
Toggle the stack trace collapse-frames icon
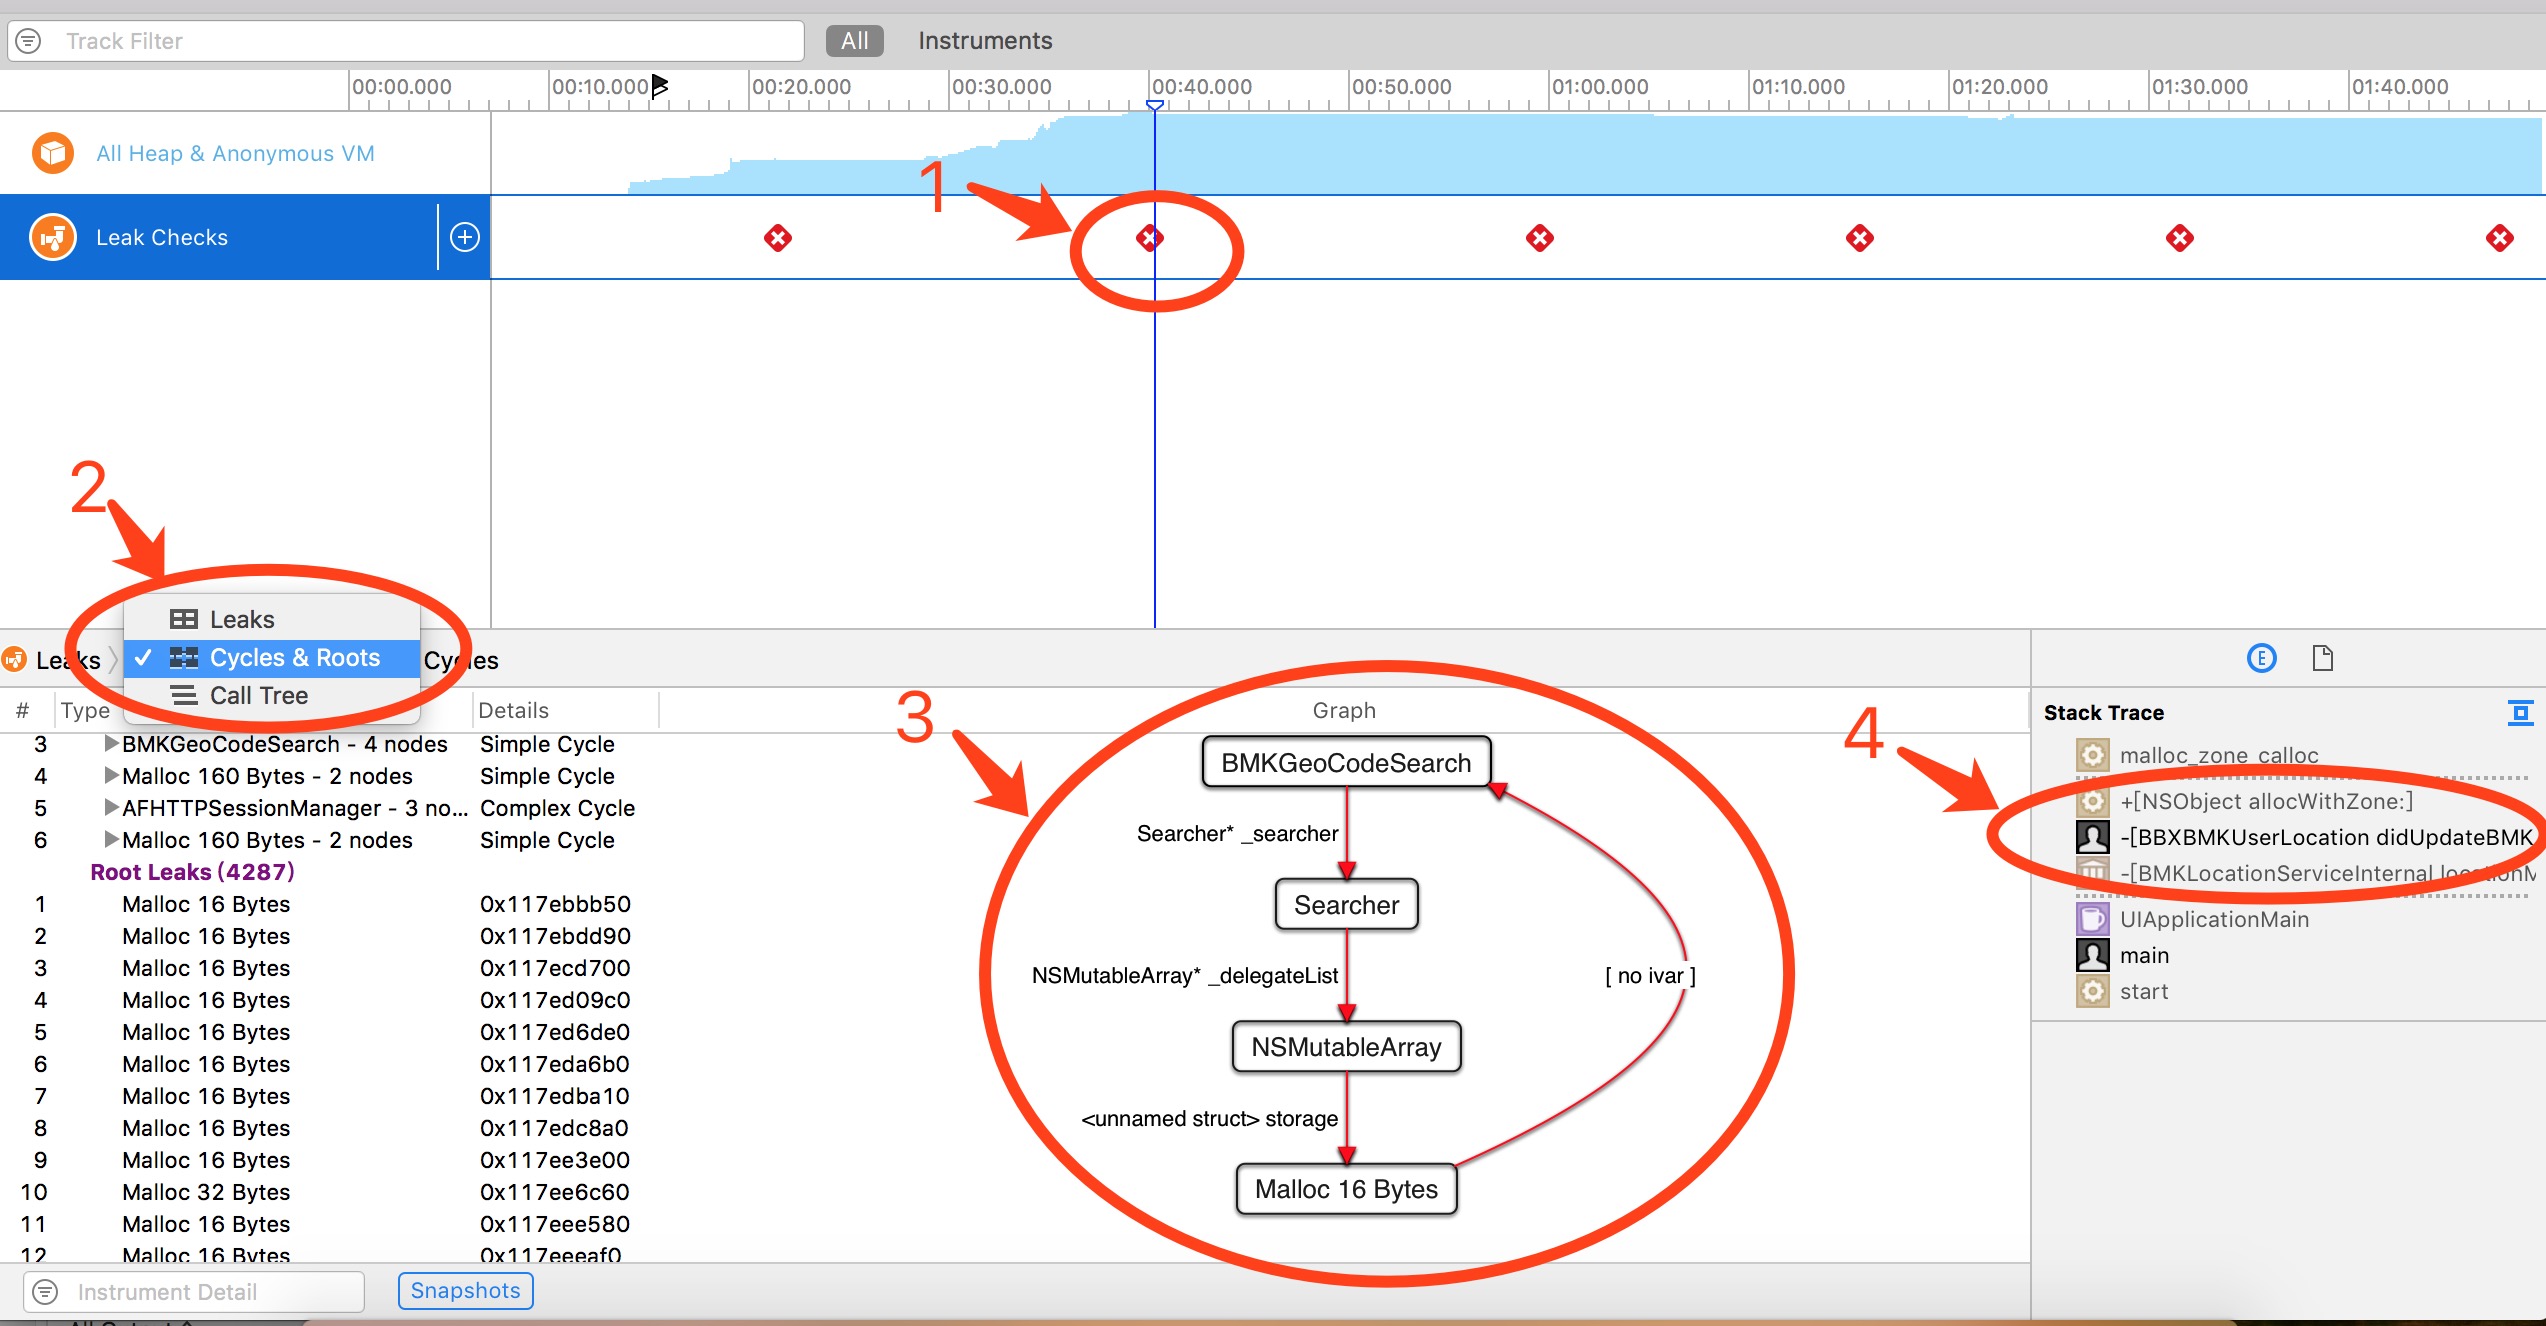pos(2521,713)
